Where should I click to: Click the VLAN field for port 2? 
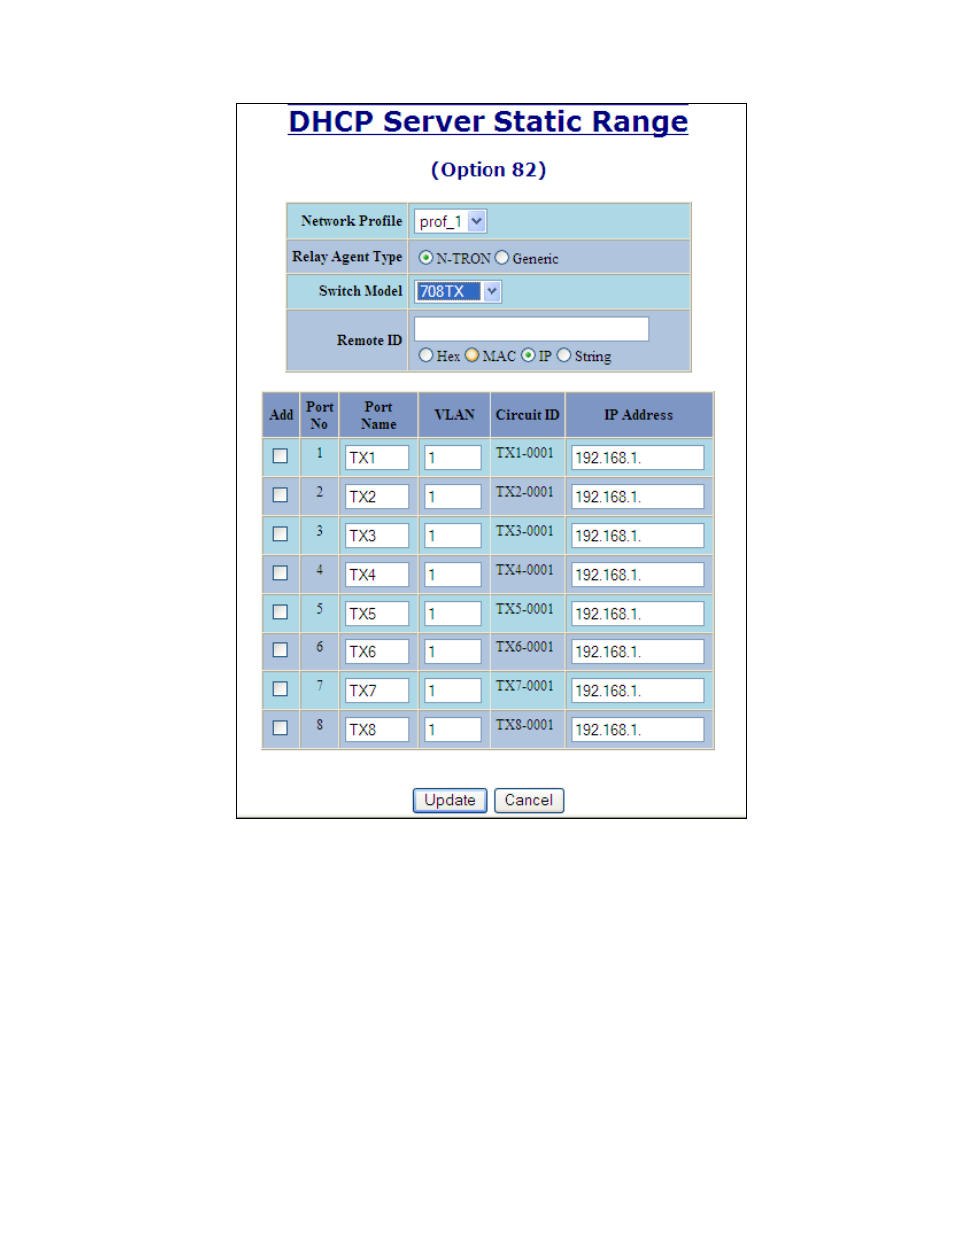click(x=453, y=497)
